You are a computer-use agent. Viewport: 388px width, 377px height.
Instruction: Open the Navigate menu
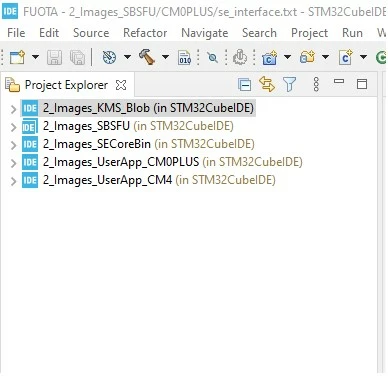coord(205,33)
